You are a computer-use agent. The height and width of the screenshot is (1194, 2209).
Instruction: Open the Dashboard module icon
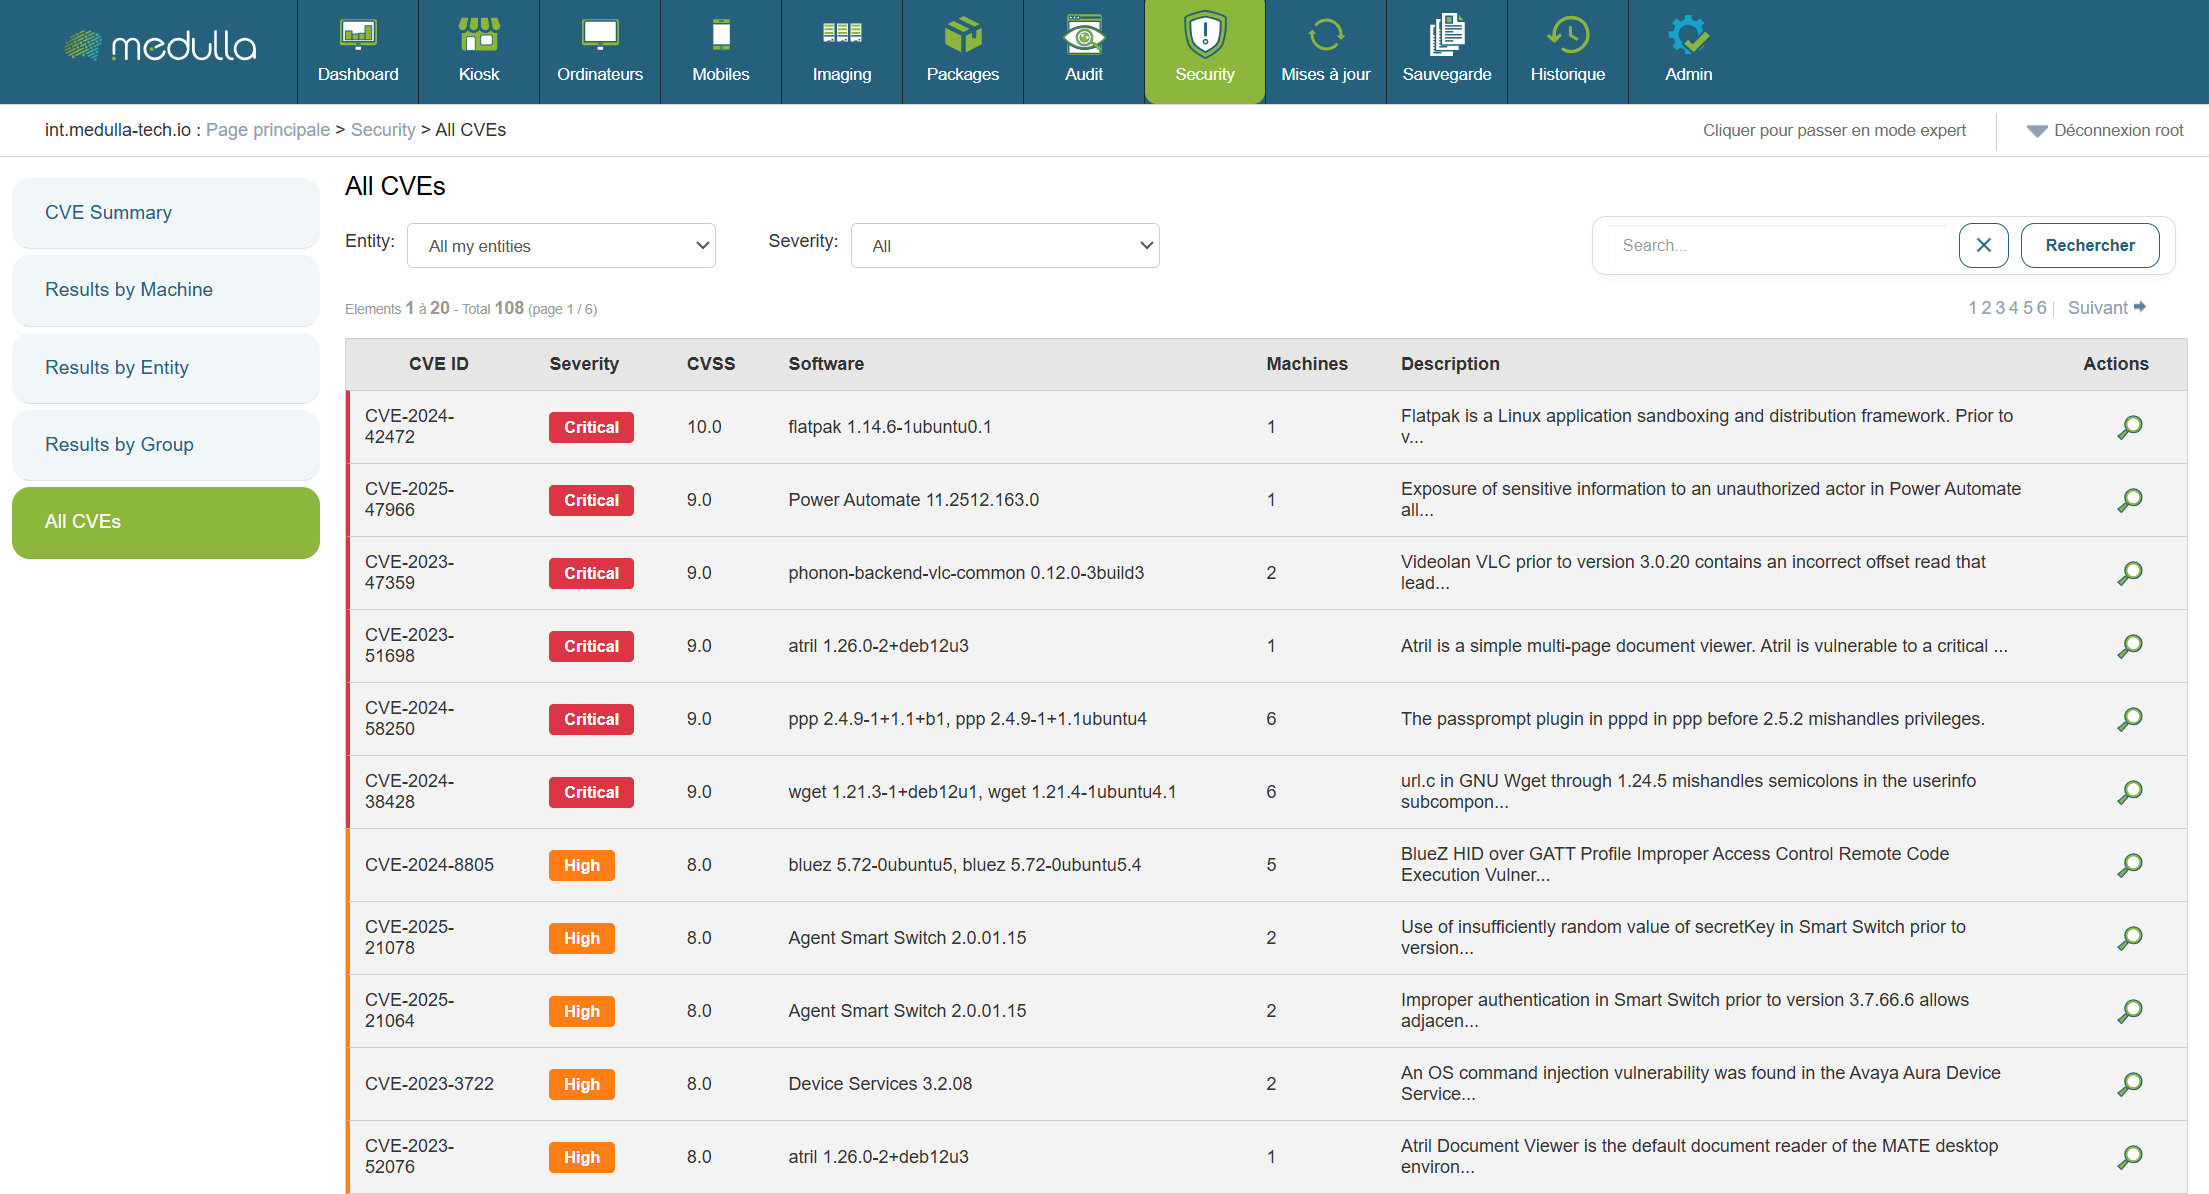(x=358, y=36)
